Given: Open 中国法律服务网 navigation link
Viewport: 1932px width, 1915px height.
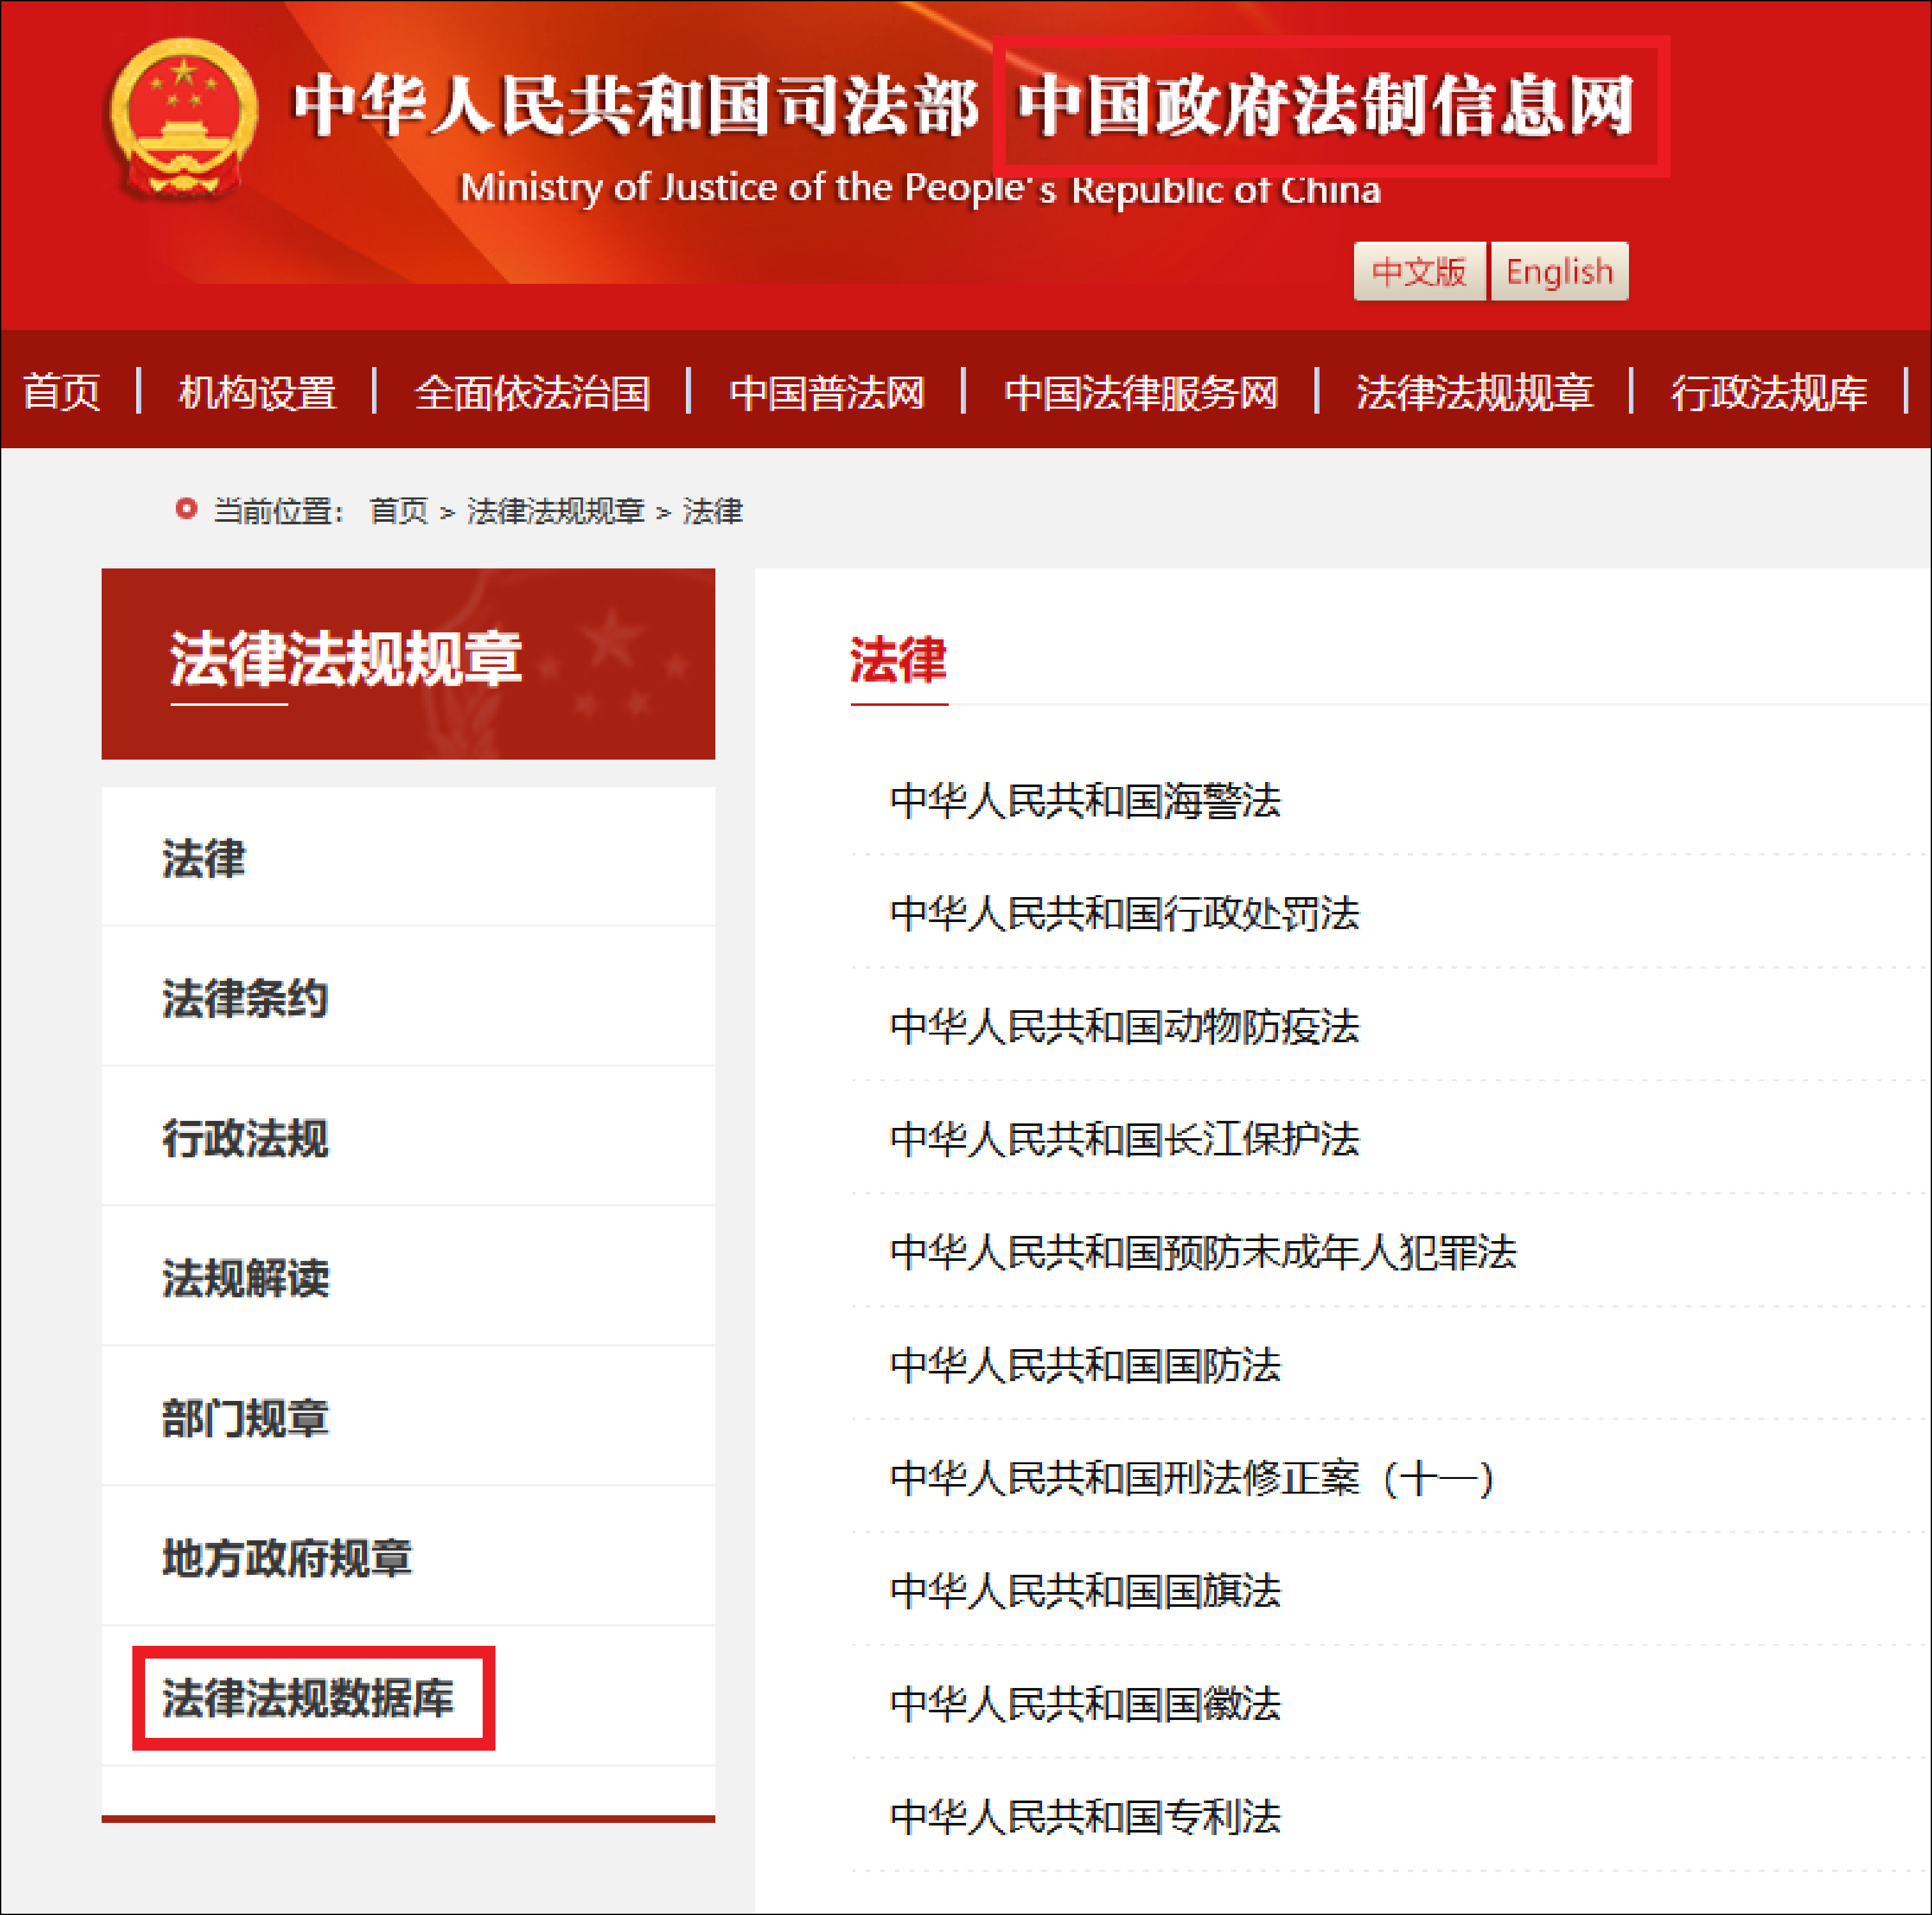Looking at the screenshot, I should coord(1140,392).
